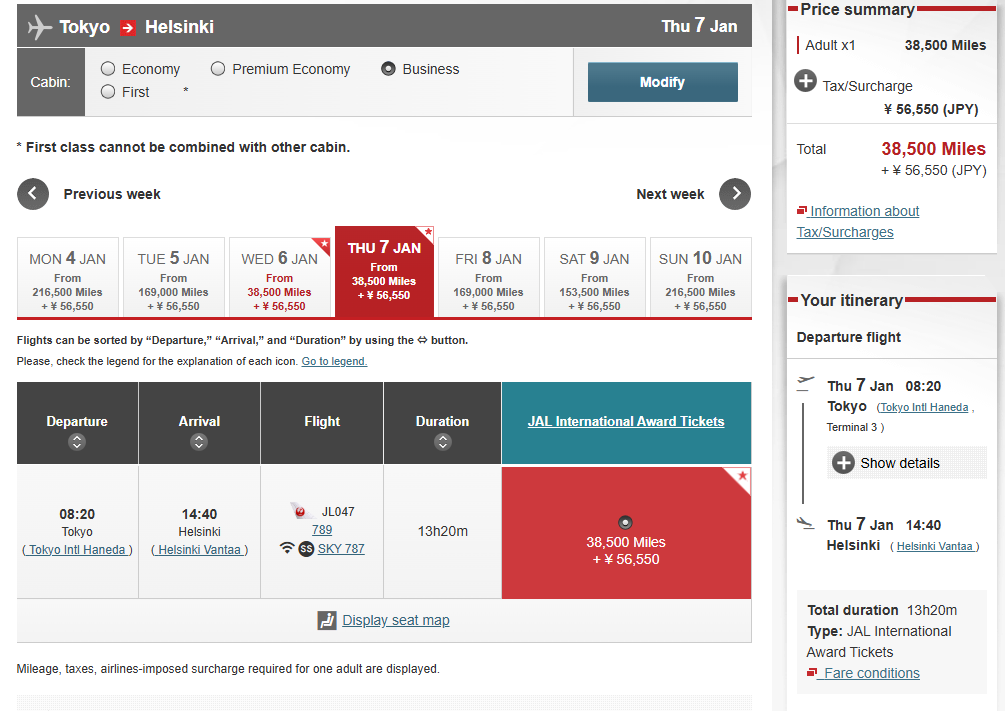The height and width of the screenshot is (711, 1005).
Task: Open Display seat map link
Action: 396,621
